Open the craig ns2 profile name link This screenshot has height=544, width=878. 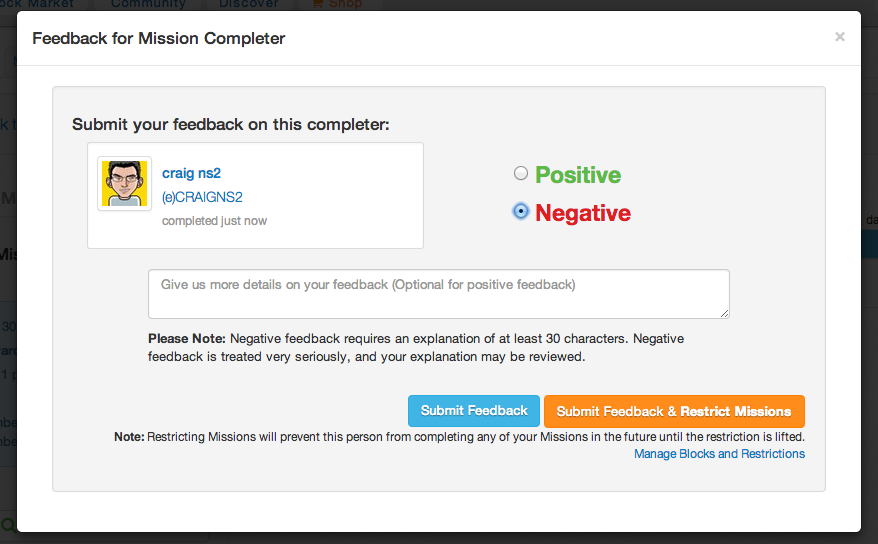click(x=191, y=174)
